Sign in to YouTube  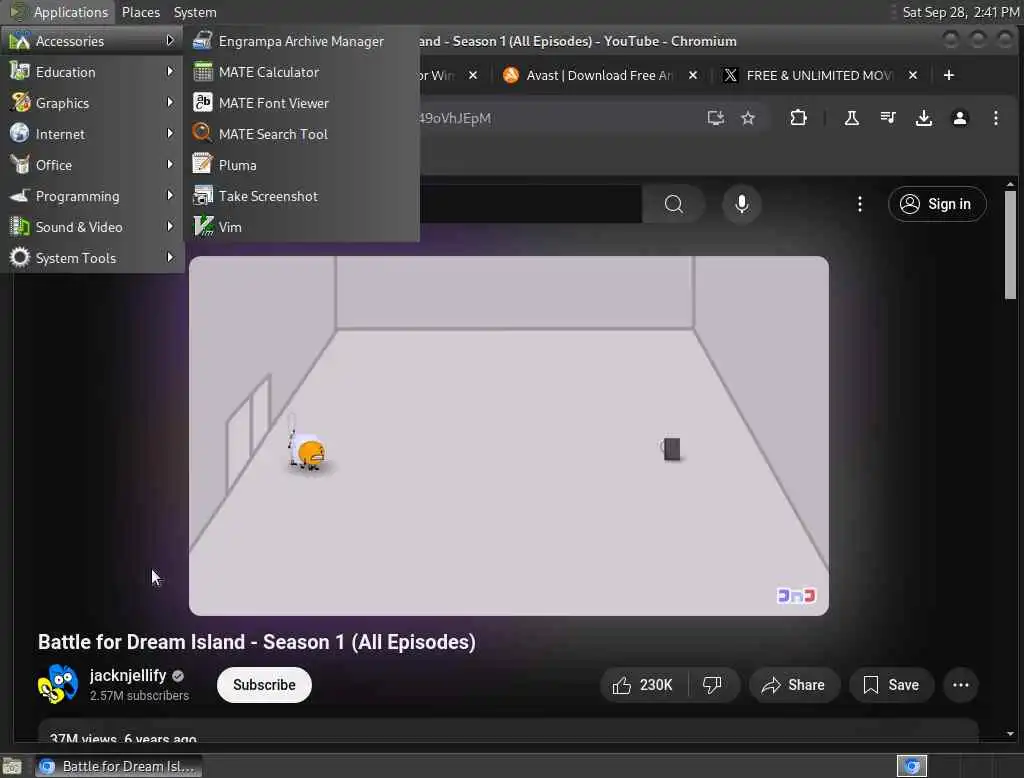(936, 204)
